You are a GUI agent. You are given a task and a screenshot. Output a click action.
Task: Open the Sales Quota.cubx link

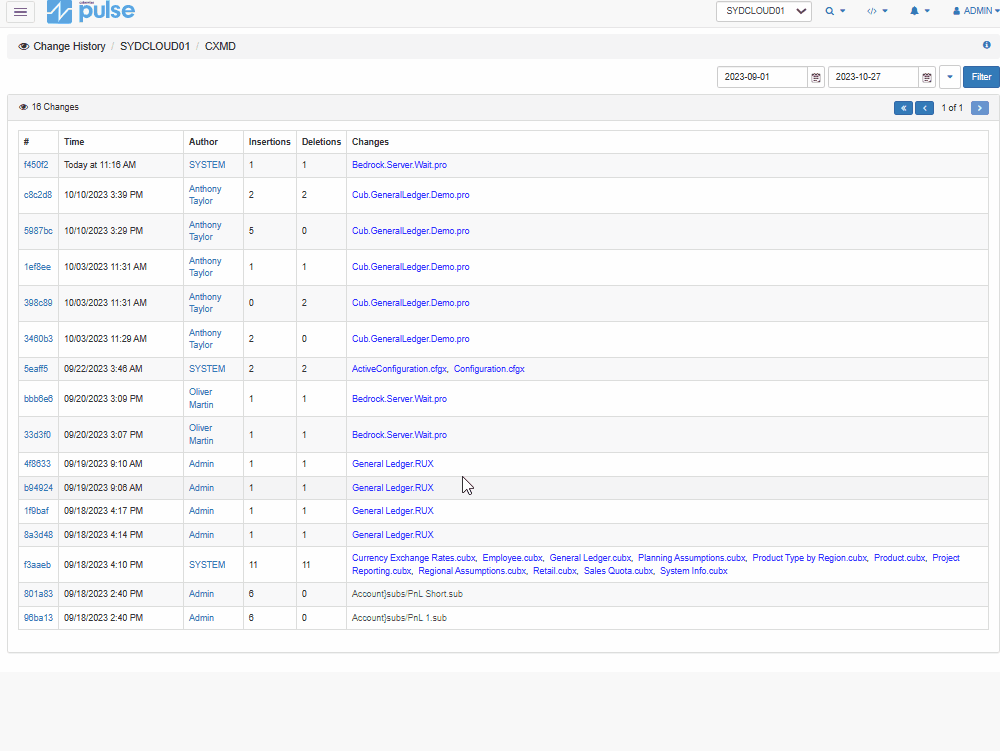click(x=619, y=571)
